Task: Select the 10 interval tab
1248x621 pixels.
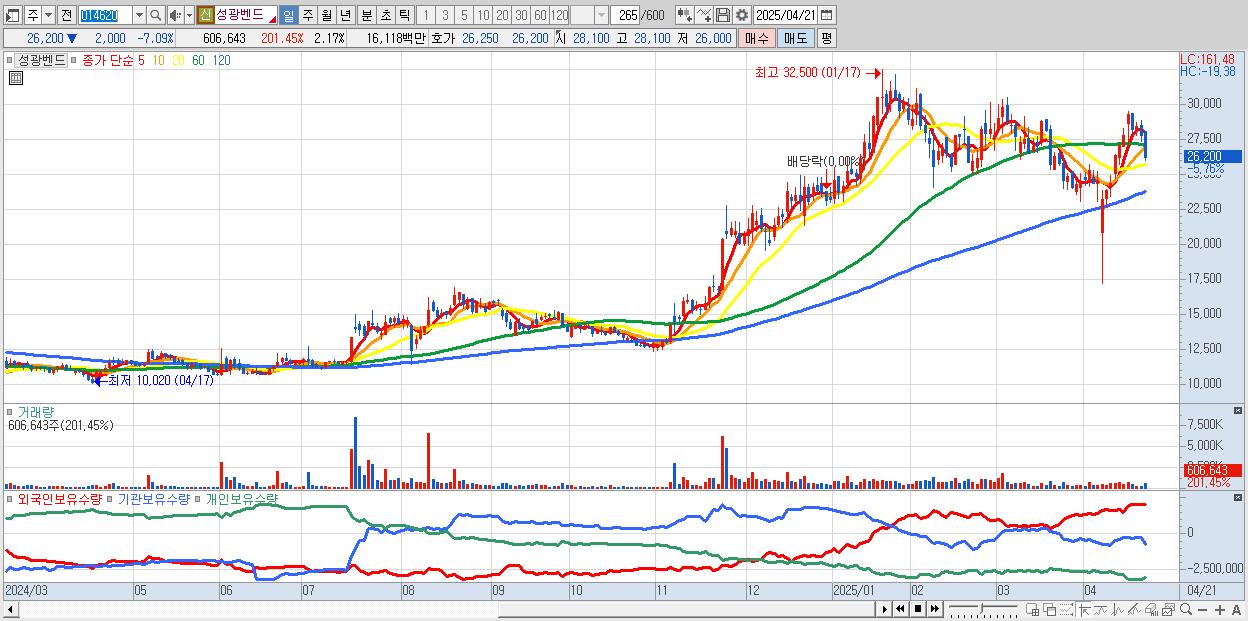Action: pos(483,15)
